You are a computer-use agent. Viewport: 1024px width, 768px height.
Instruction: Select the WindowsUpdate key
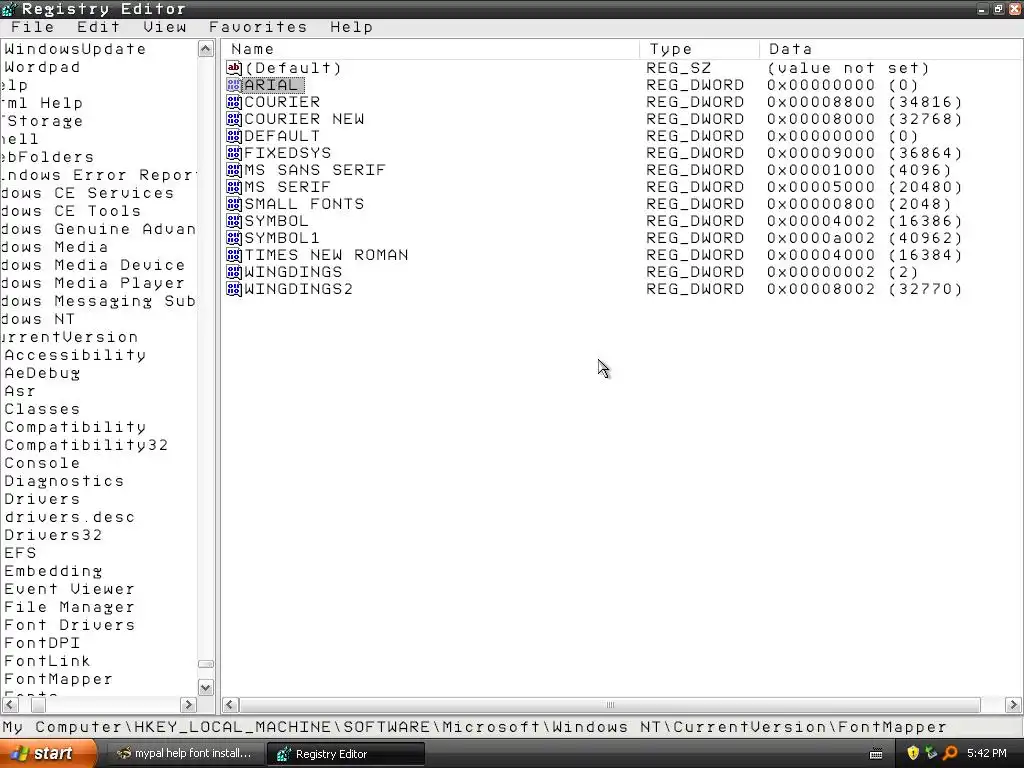(x=75, y=49)
